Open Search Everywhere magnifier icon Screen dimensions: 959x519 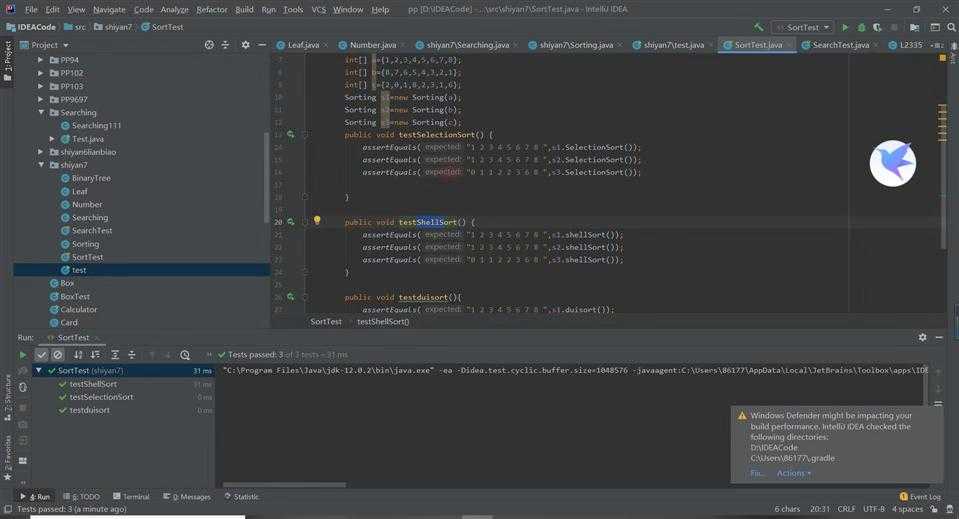[952, 27]
